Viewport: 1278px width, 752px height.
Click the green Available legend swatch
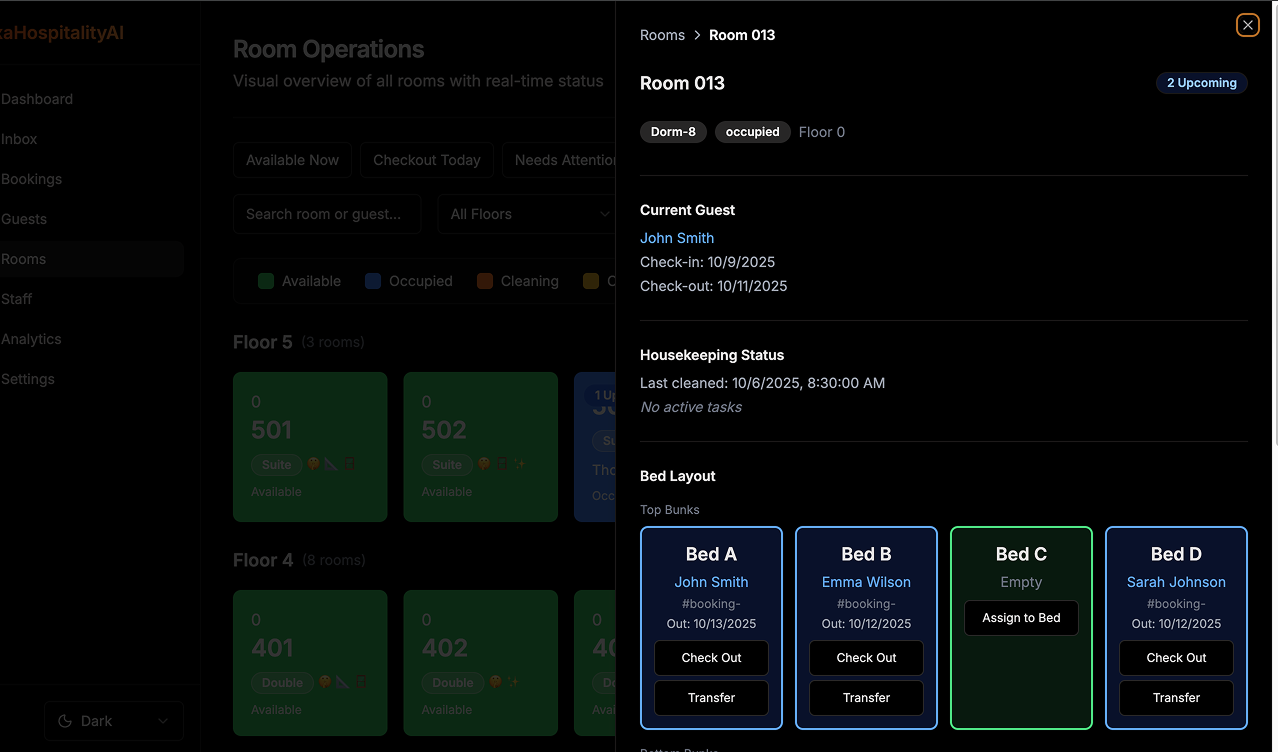coord(266,281)
